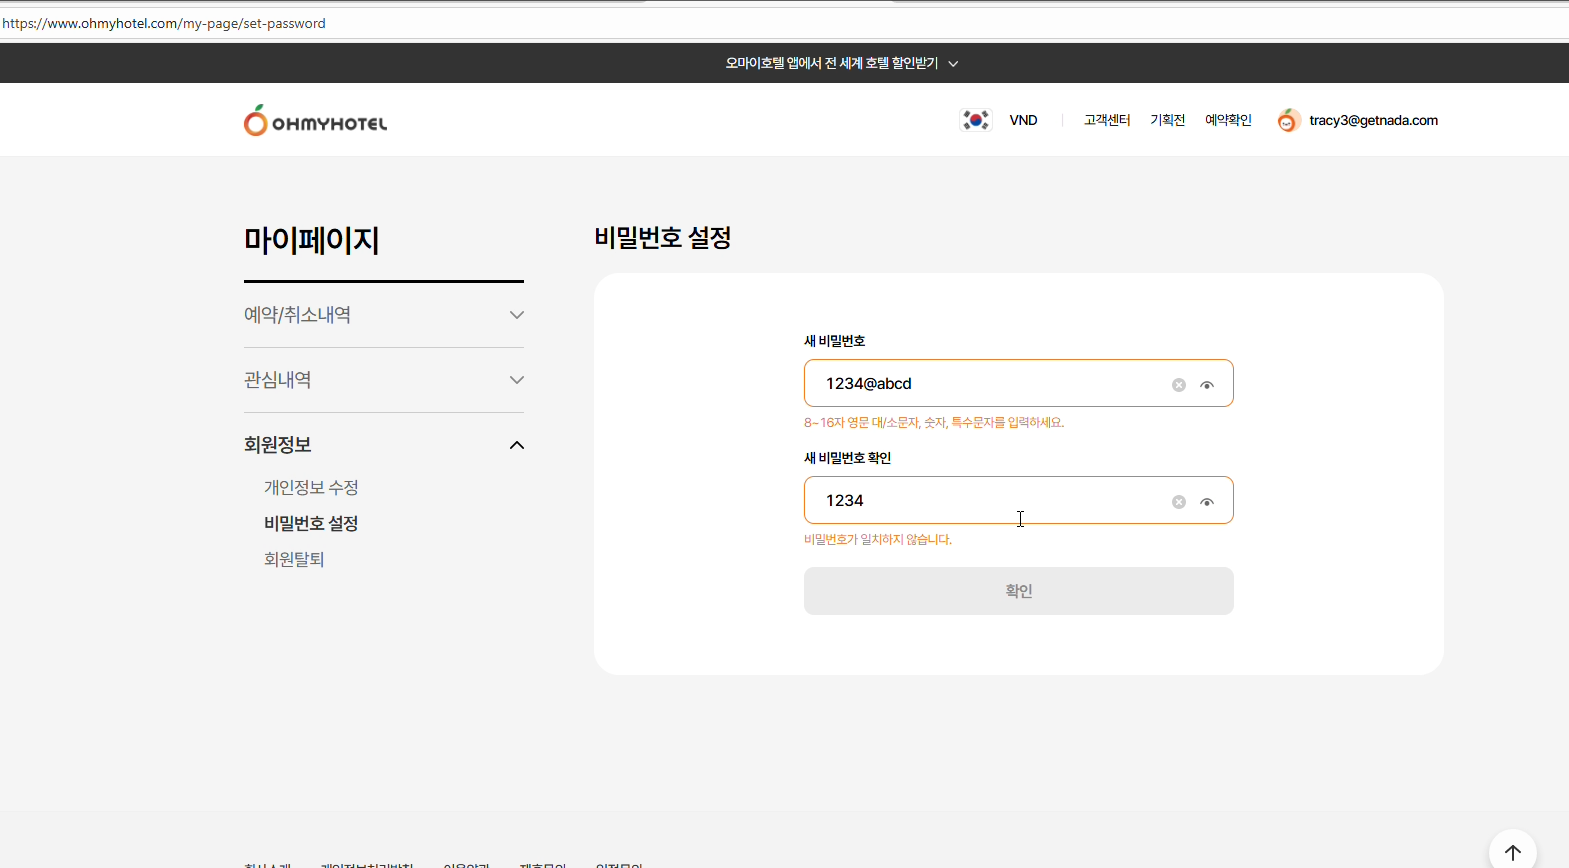This screenshot has height=868, width=1569.
Task: Open the 개인정보 수정 menu item
Action: pos(311,488)
